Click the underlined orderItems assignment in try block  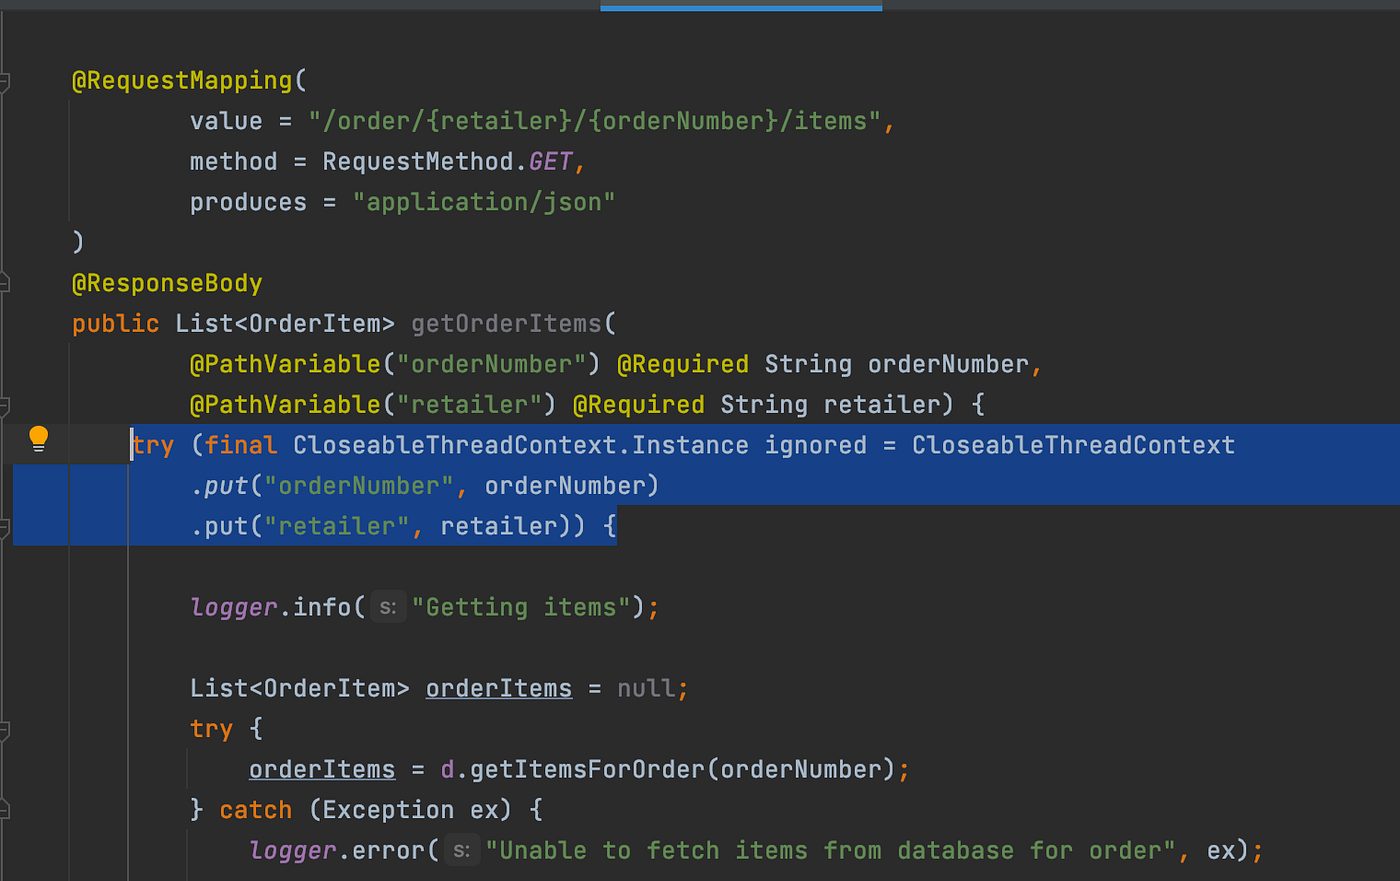pyautogui.click(x=321, y=768)
